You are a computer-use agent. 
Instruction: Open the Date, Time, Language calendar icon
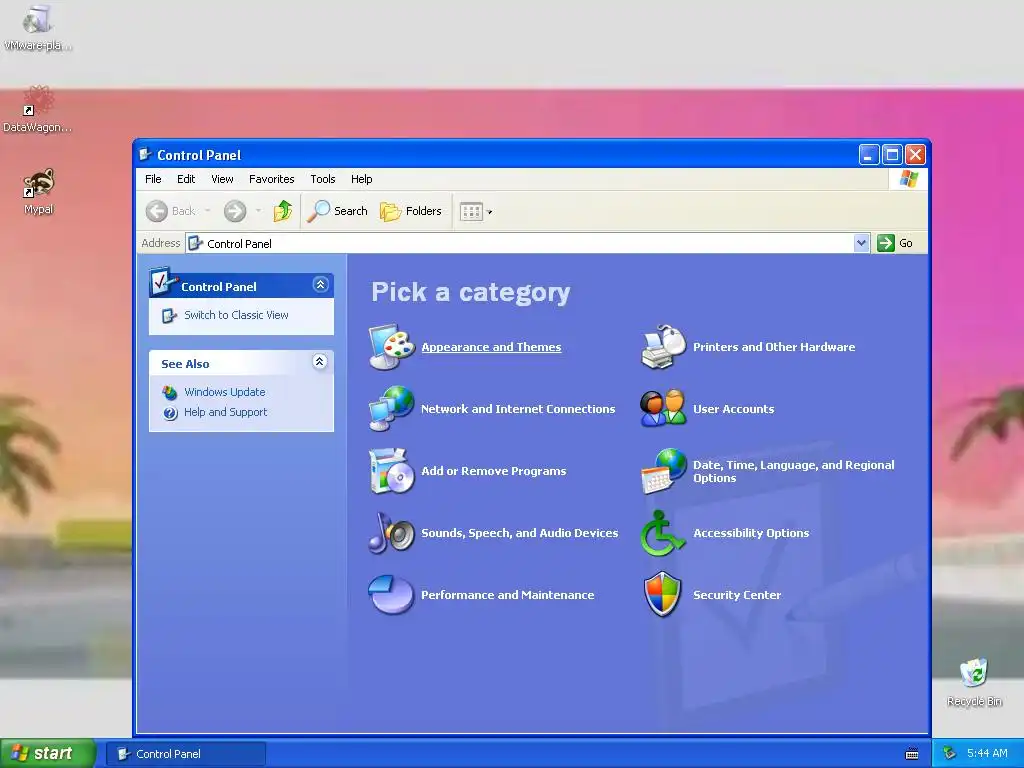click(x=663, y=471)
